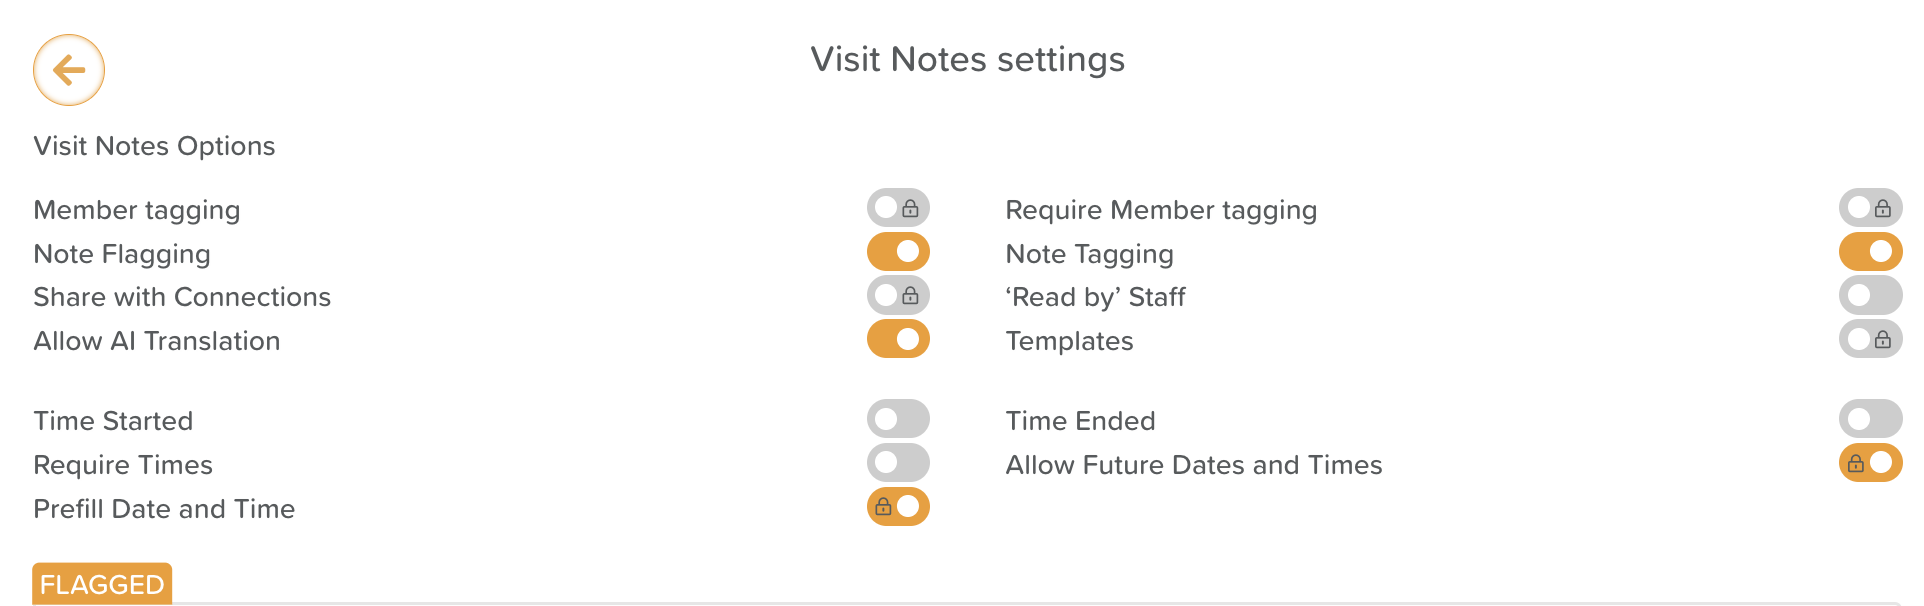This screenshot has height=606, width=1924.
Task: Enable the Time Ended toggle
Action: coord(1870,420)
